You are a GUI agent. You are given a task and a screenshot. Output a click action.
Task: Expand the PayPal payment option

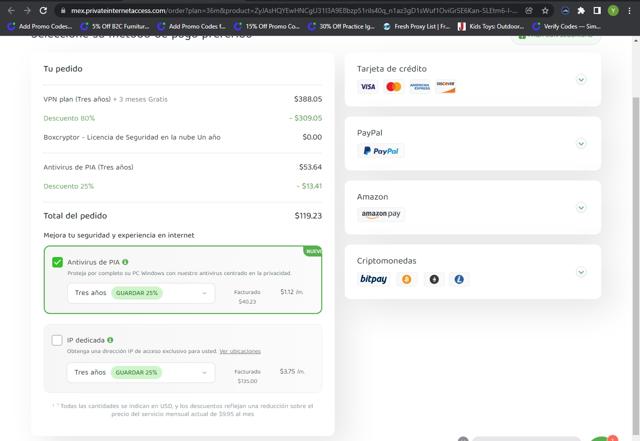pyautogui.click(x=581, y=143)
